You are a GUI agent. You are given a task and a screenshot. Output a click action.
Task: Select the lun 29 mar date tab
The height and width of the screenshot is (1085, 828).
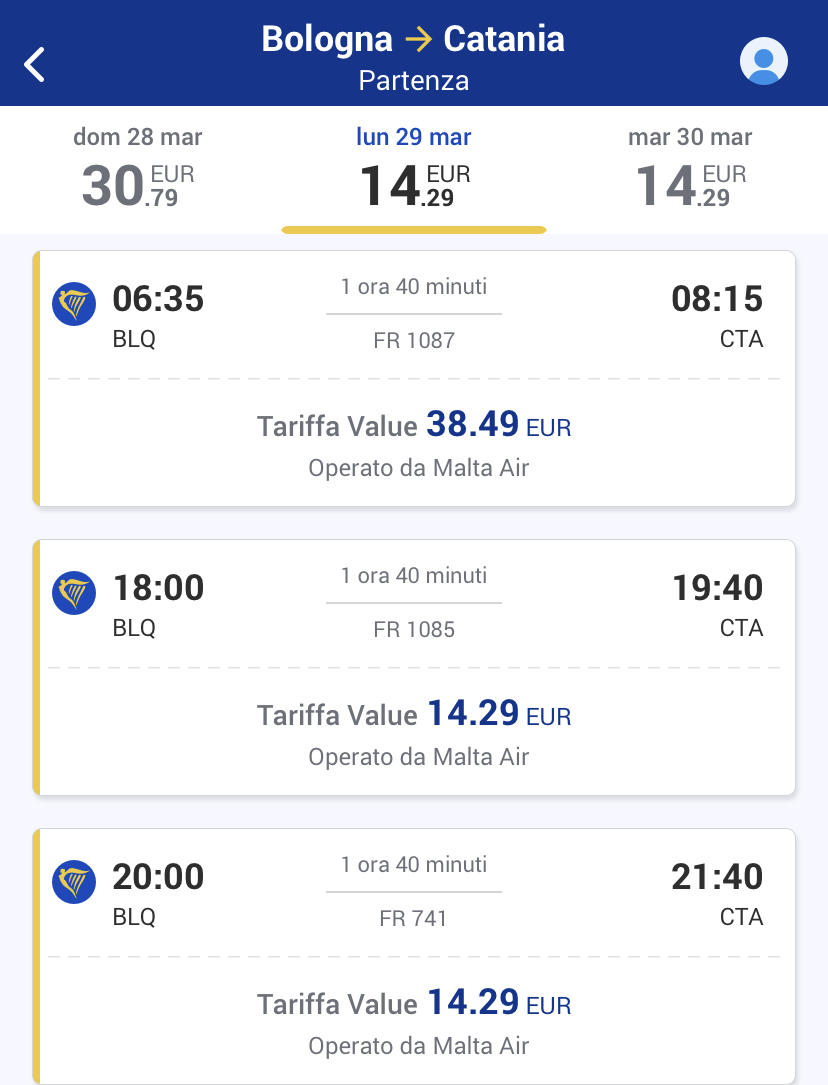point(414,170)
